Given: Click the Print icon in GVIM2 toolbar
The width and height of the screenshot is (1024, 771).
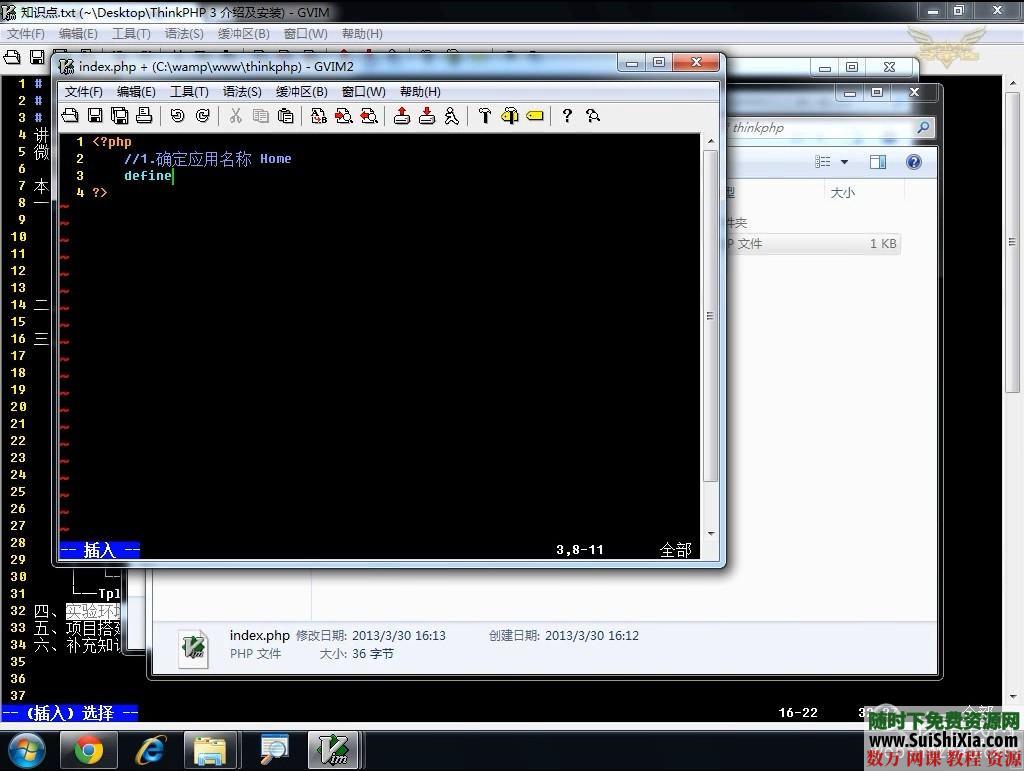Looking at the screenshot, I should [x=144, y=116].
